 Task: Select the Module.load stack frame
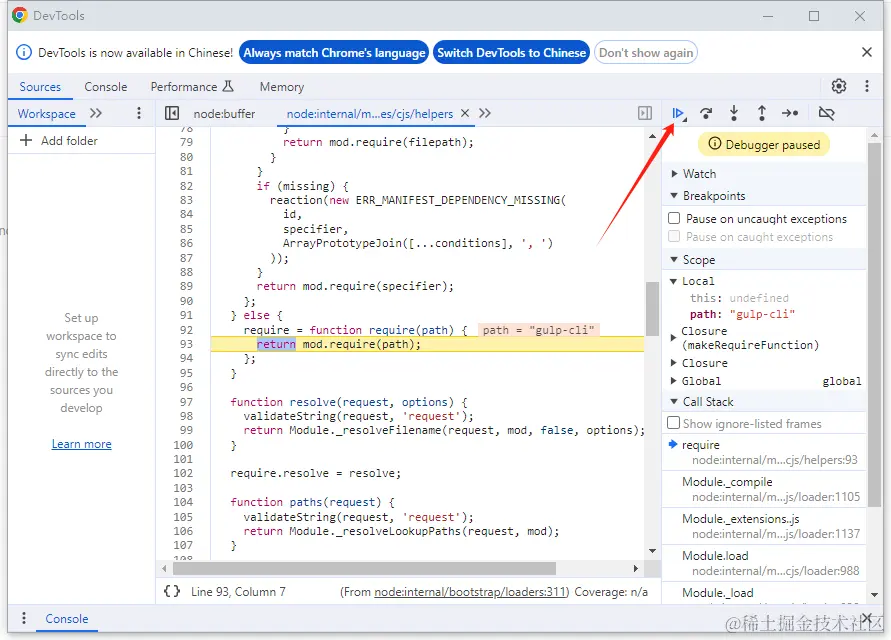[x=765, y=563]
